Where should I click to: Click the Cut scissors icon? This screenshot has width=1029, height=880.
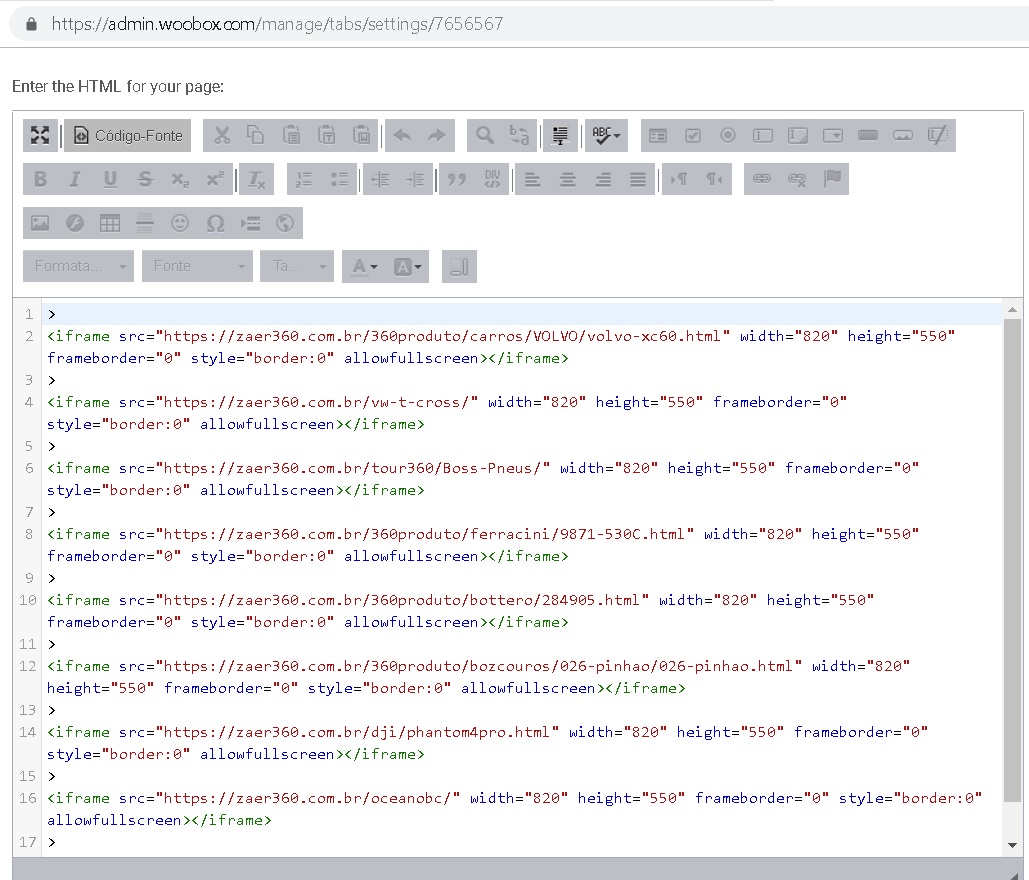tap(221, 136)
